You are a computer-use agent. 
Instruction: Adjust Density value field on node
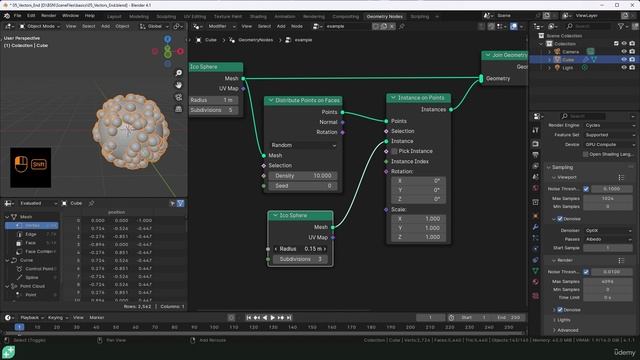(302, 176)
